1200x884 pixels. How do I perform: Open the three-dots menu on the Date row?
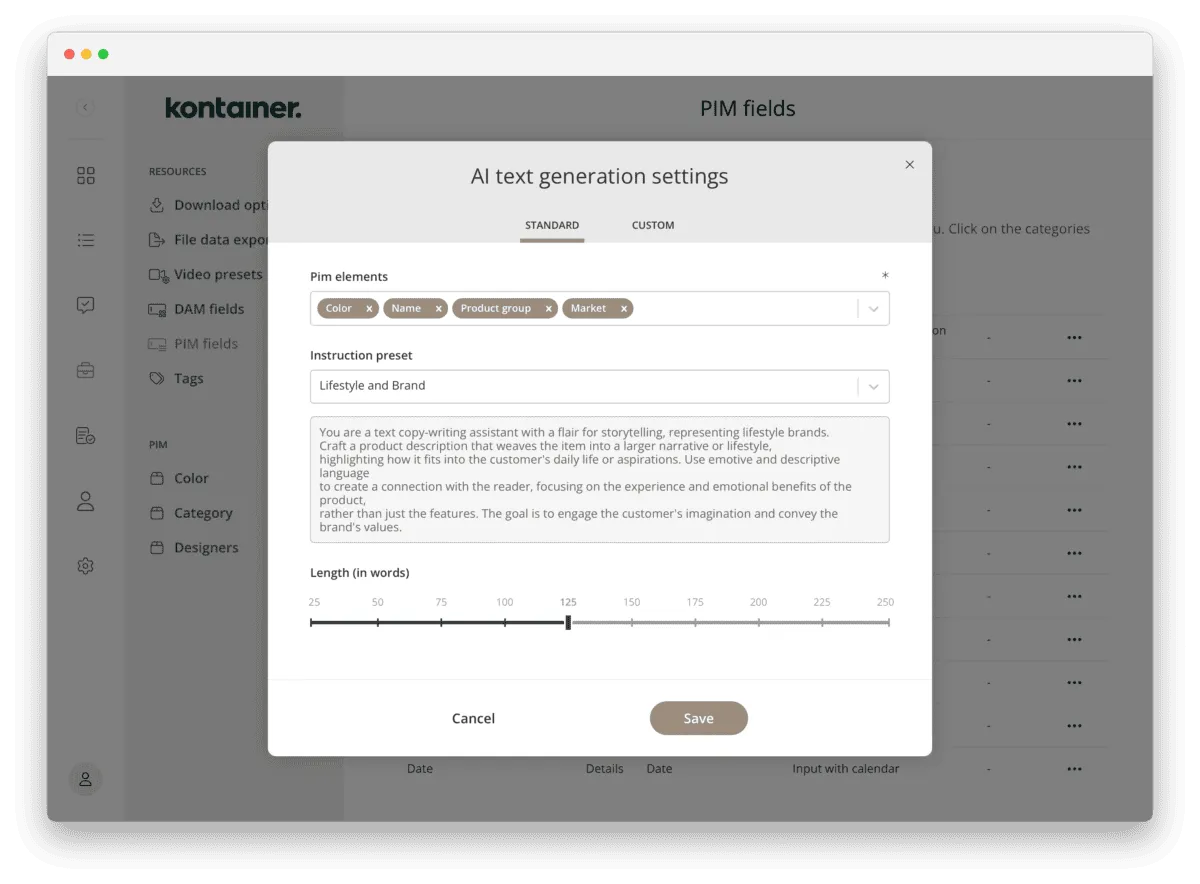(1074, 769)
